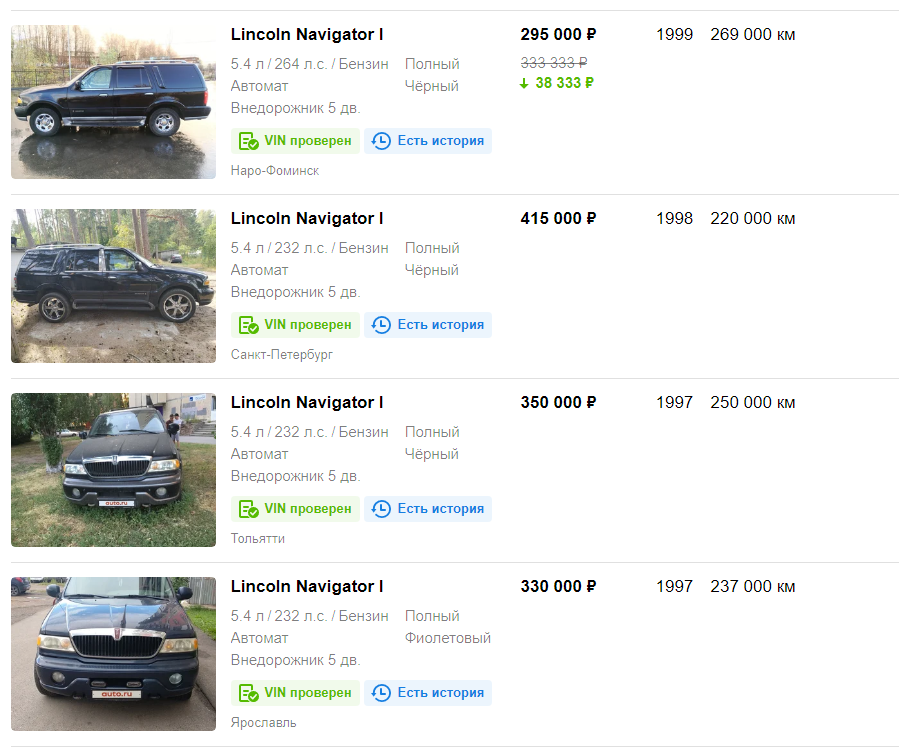The width and height of the screenshot is (919, 754).
Task: Open the 1998 Lincoln Navigator I listing title
Action: point(307,219)
